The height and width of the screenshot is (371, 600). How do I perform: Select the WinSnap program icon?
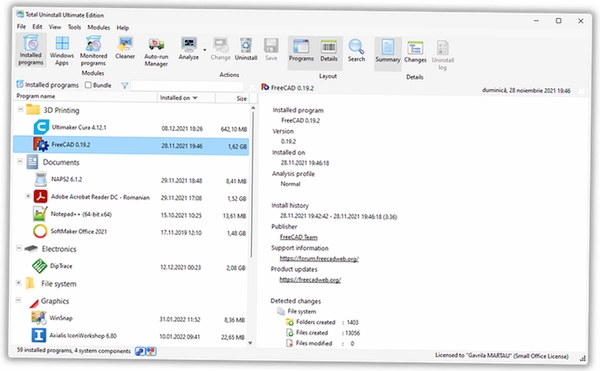click(x=39, y=317)
